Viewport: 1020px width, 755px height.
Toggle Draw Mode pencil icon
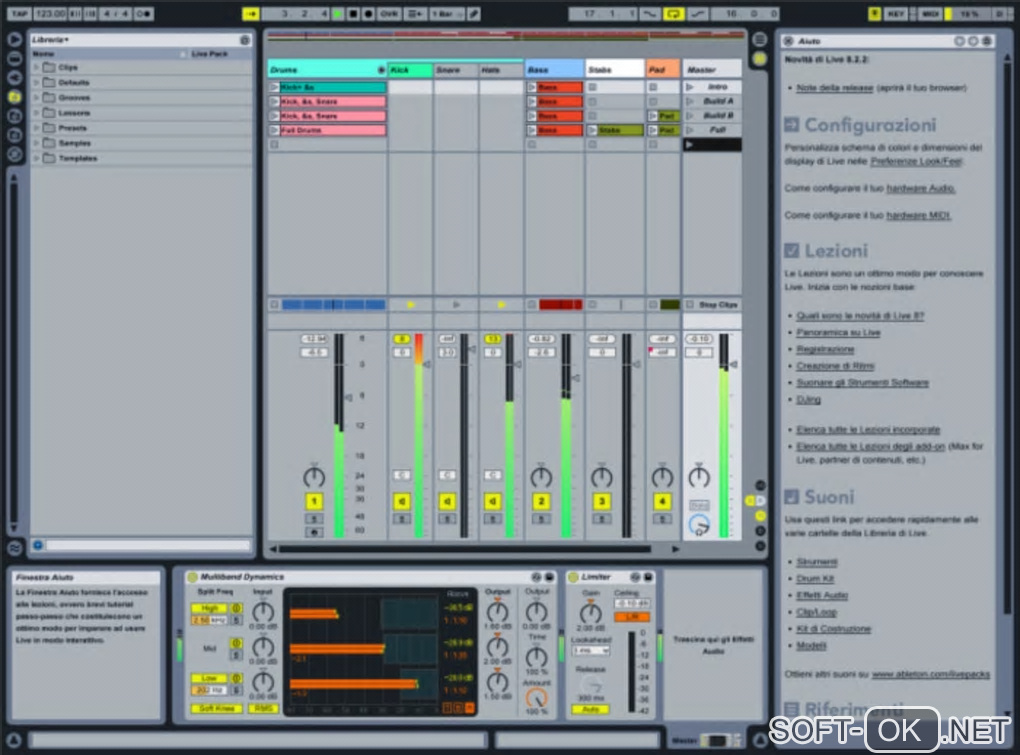(474, 13)
